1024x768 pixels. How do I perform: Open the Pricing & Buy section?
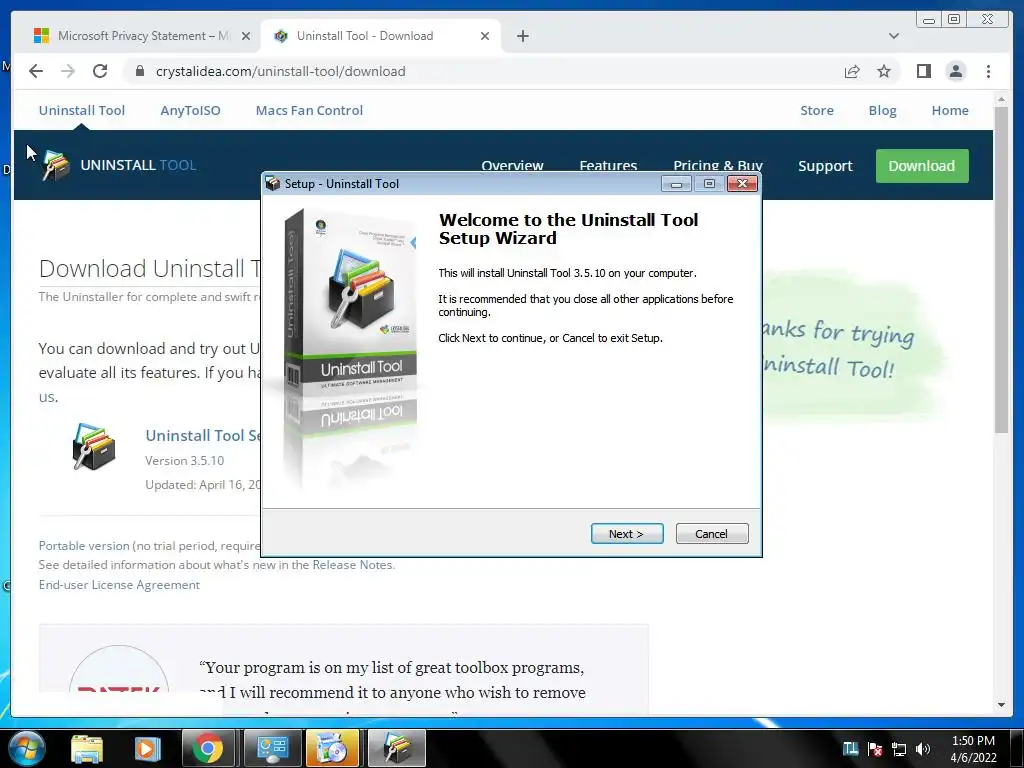pyautogui.click(x=718, y=165)
